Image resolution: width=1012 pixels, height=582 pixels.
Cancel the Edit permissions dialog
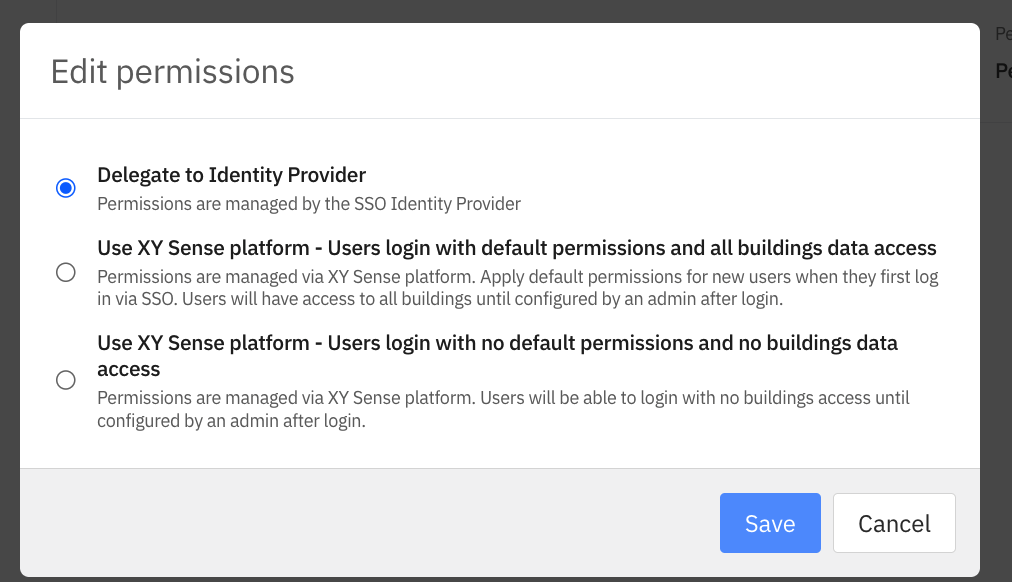(x=894, y=523)
